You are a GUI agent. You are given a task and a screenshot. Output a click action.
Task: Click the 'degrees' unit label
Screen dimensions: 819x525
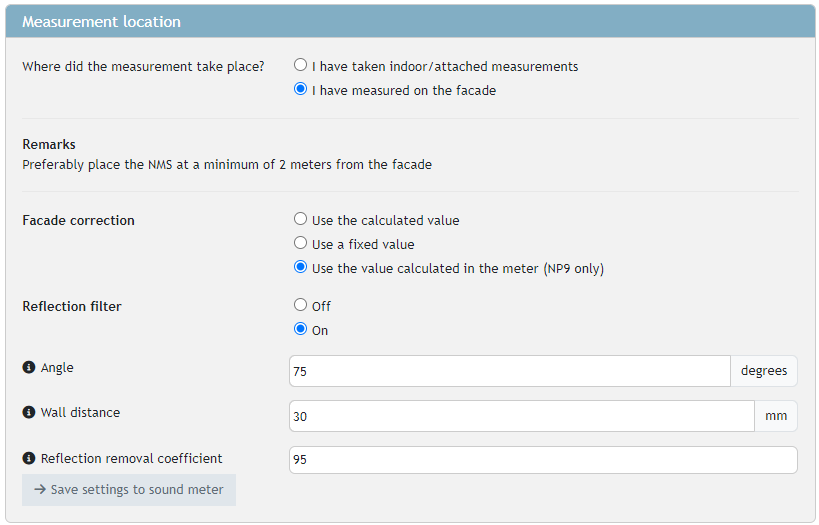(x=764, y=371)
